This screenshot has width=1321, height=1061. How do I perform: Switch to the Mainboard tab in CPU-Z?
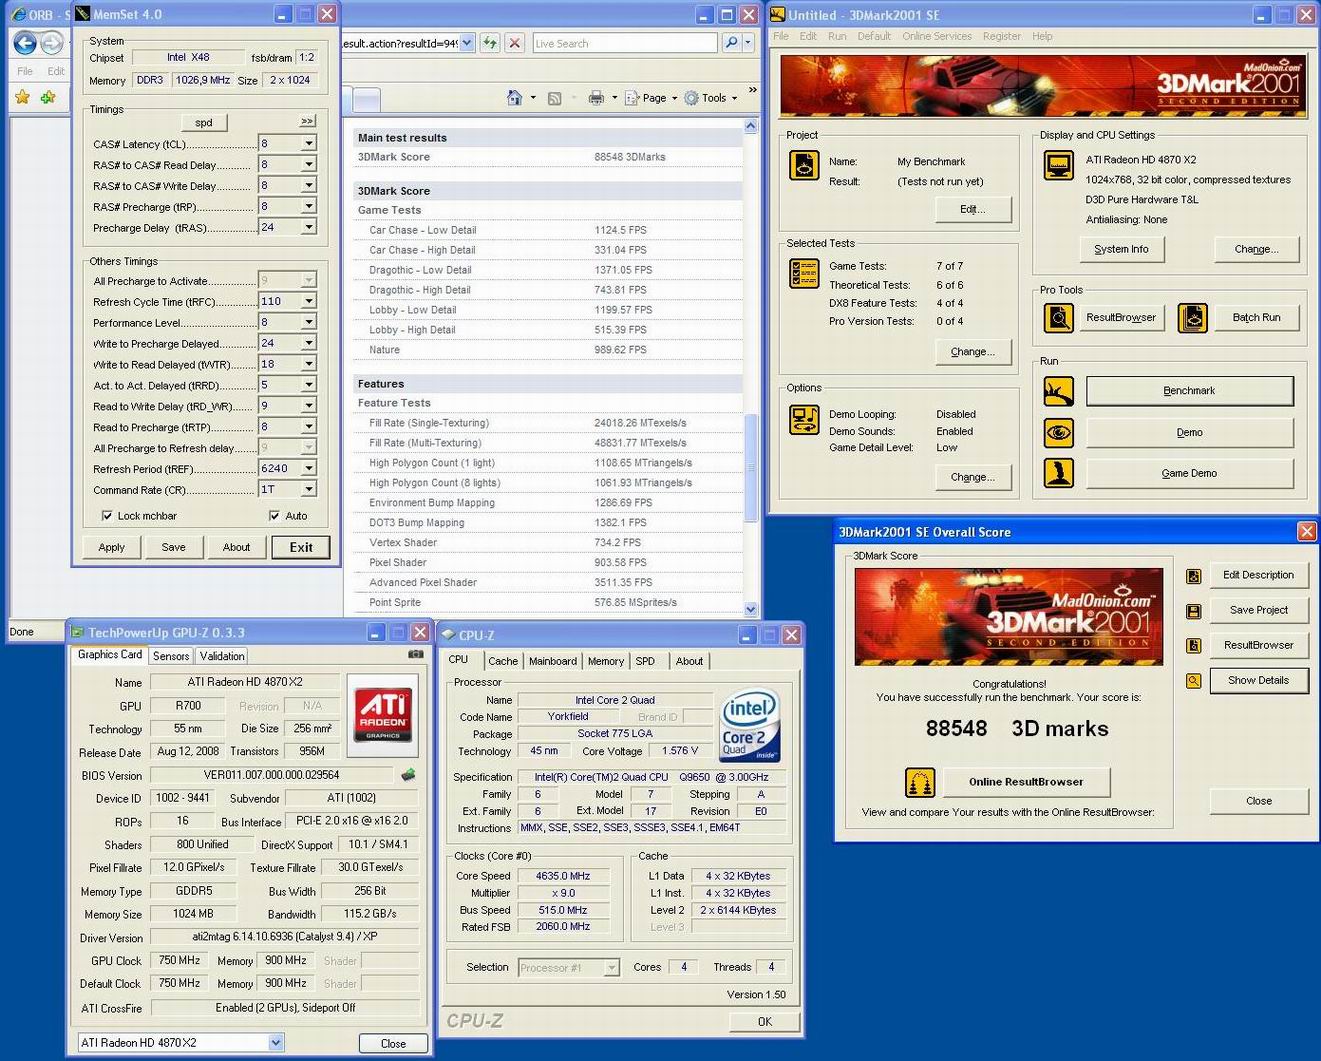point(553,661)
